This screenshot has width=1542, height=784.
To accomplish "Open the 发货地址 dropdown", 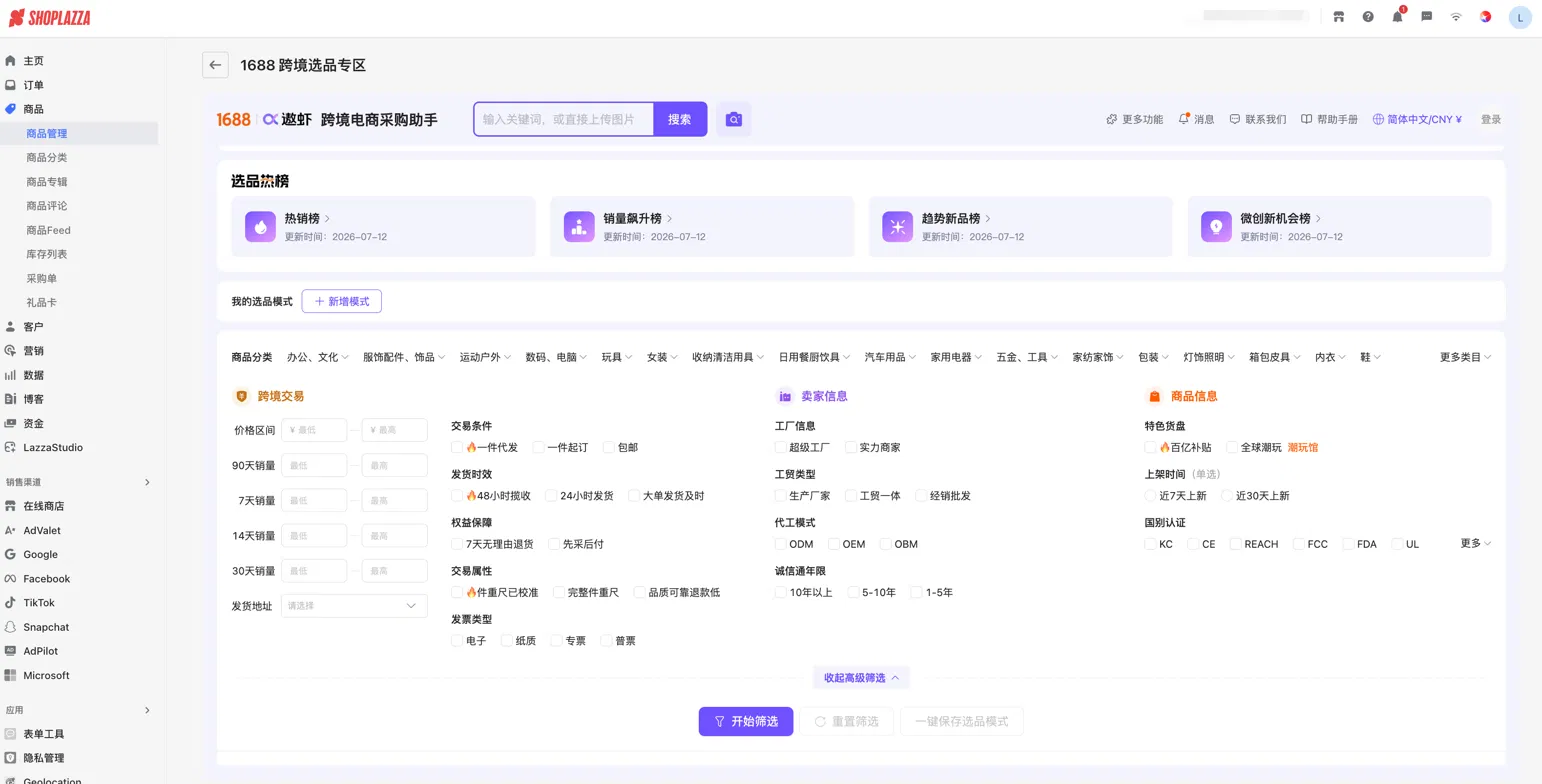I will (x=354, y=605).
